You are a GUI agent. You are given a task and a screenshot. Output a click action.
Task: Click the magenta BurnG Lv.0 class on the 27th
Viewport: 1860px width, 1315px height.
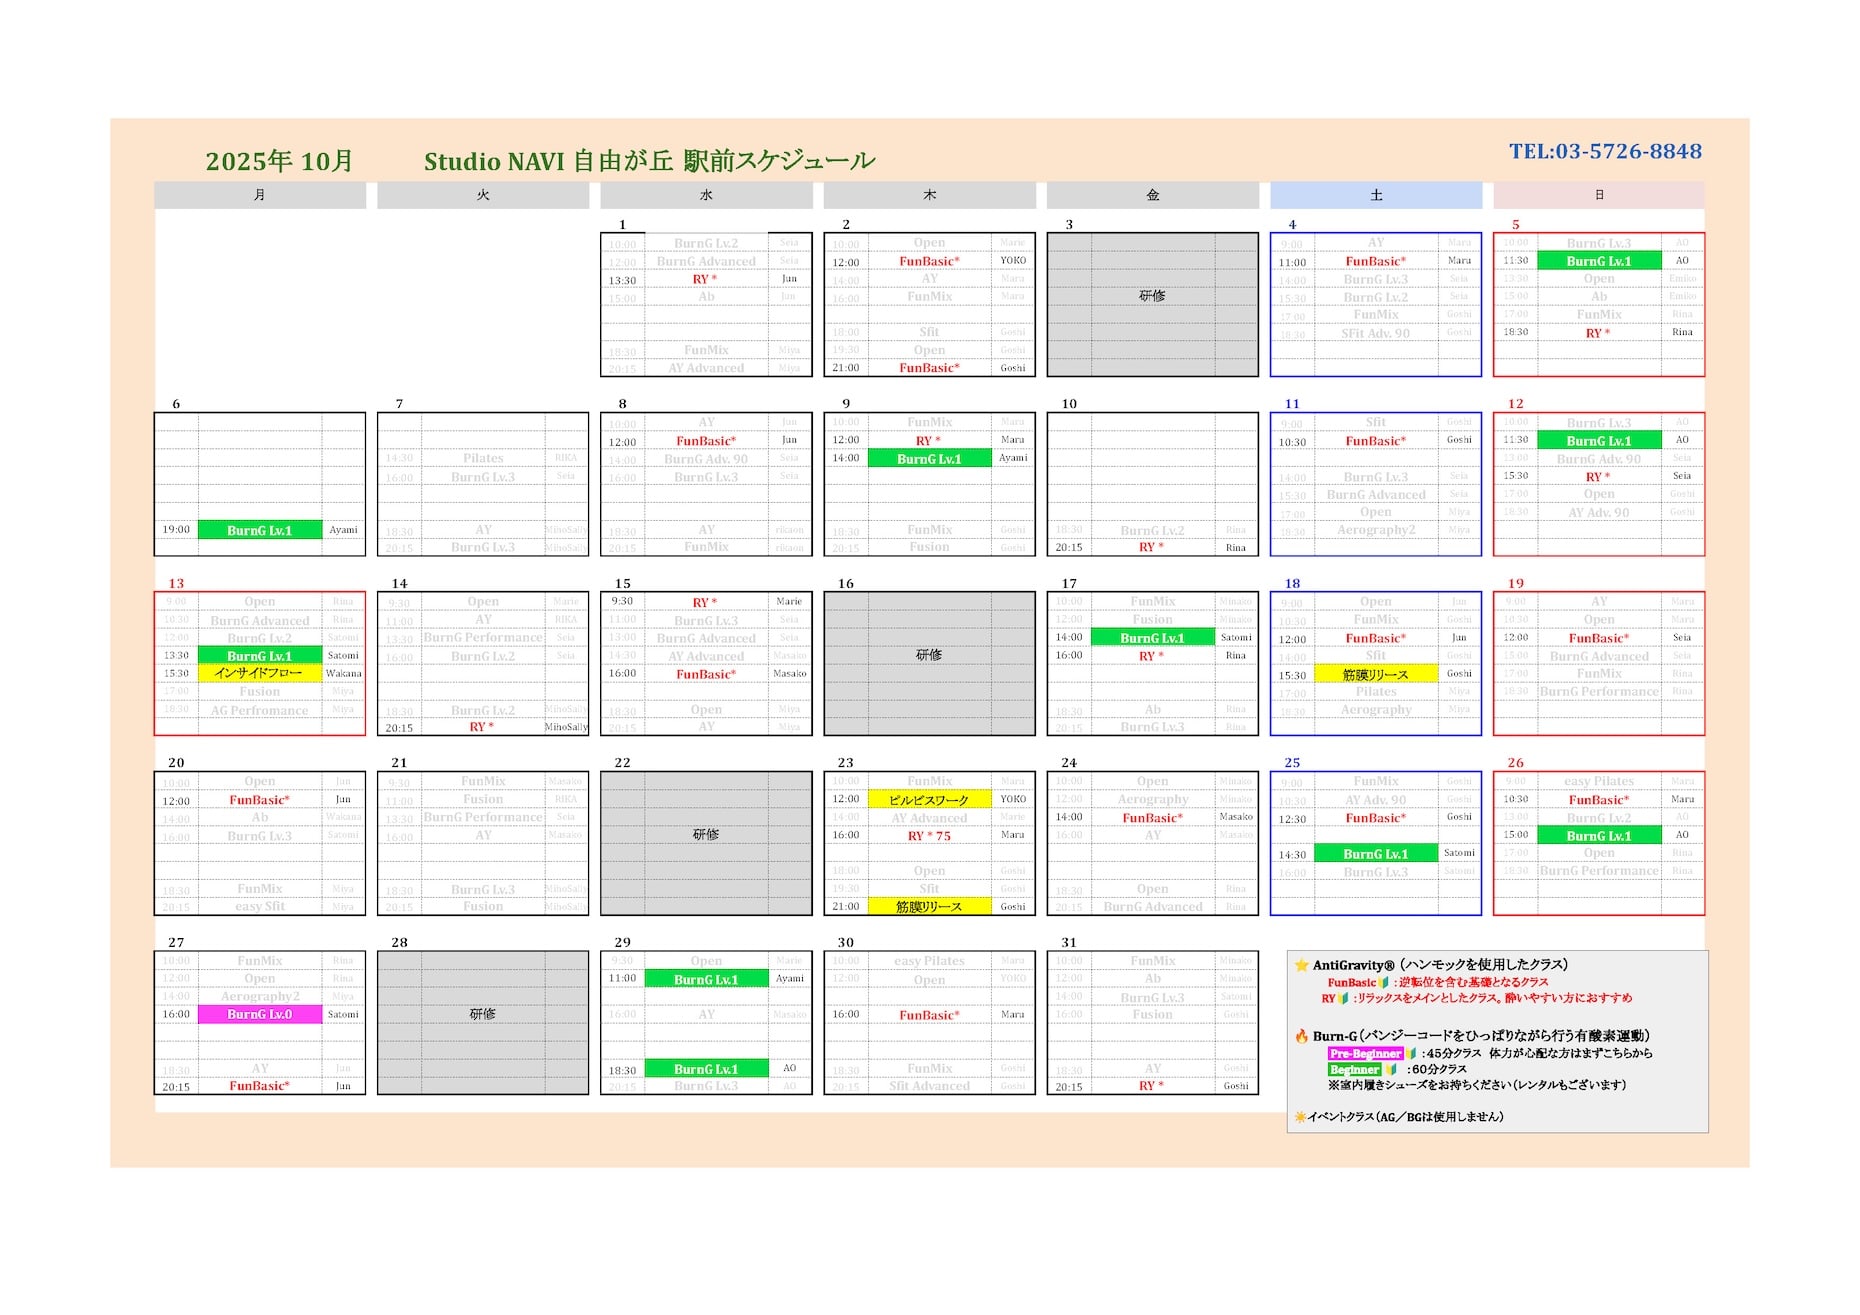click(260, 1015)
